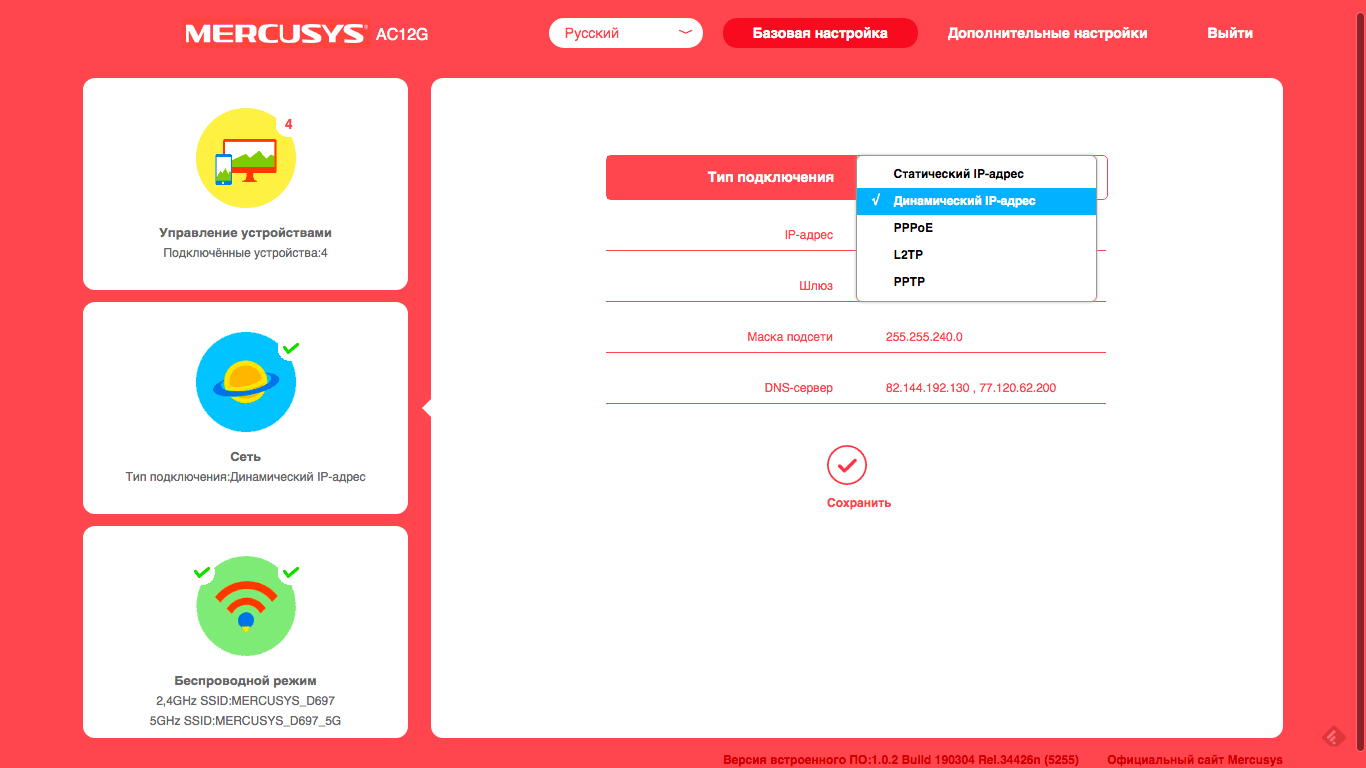Choose PPPoE connection type

(x=913, y=228)
